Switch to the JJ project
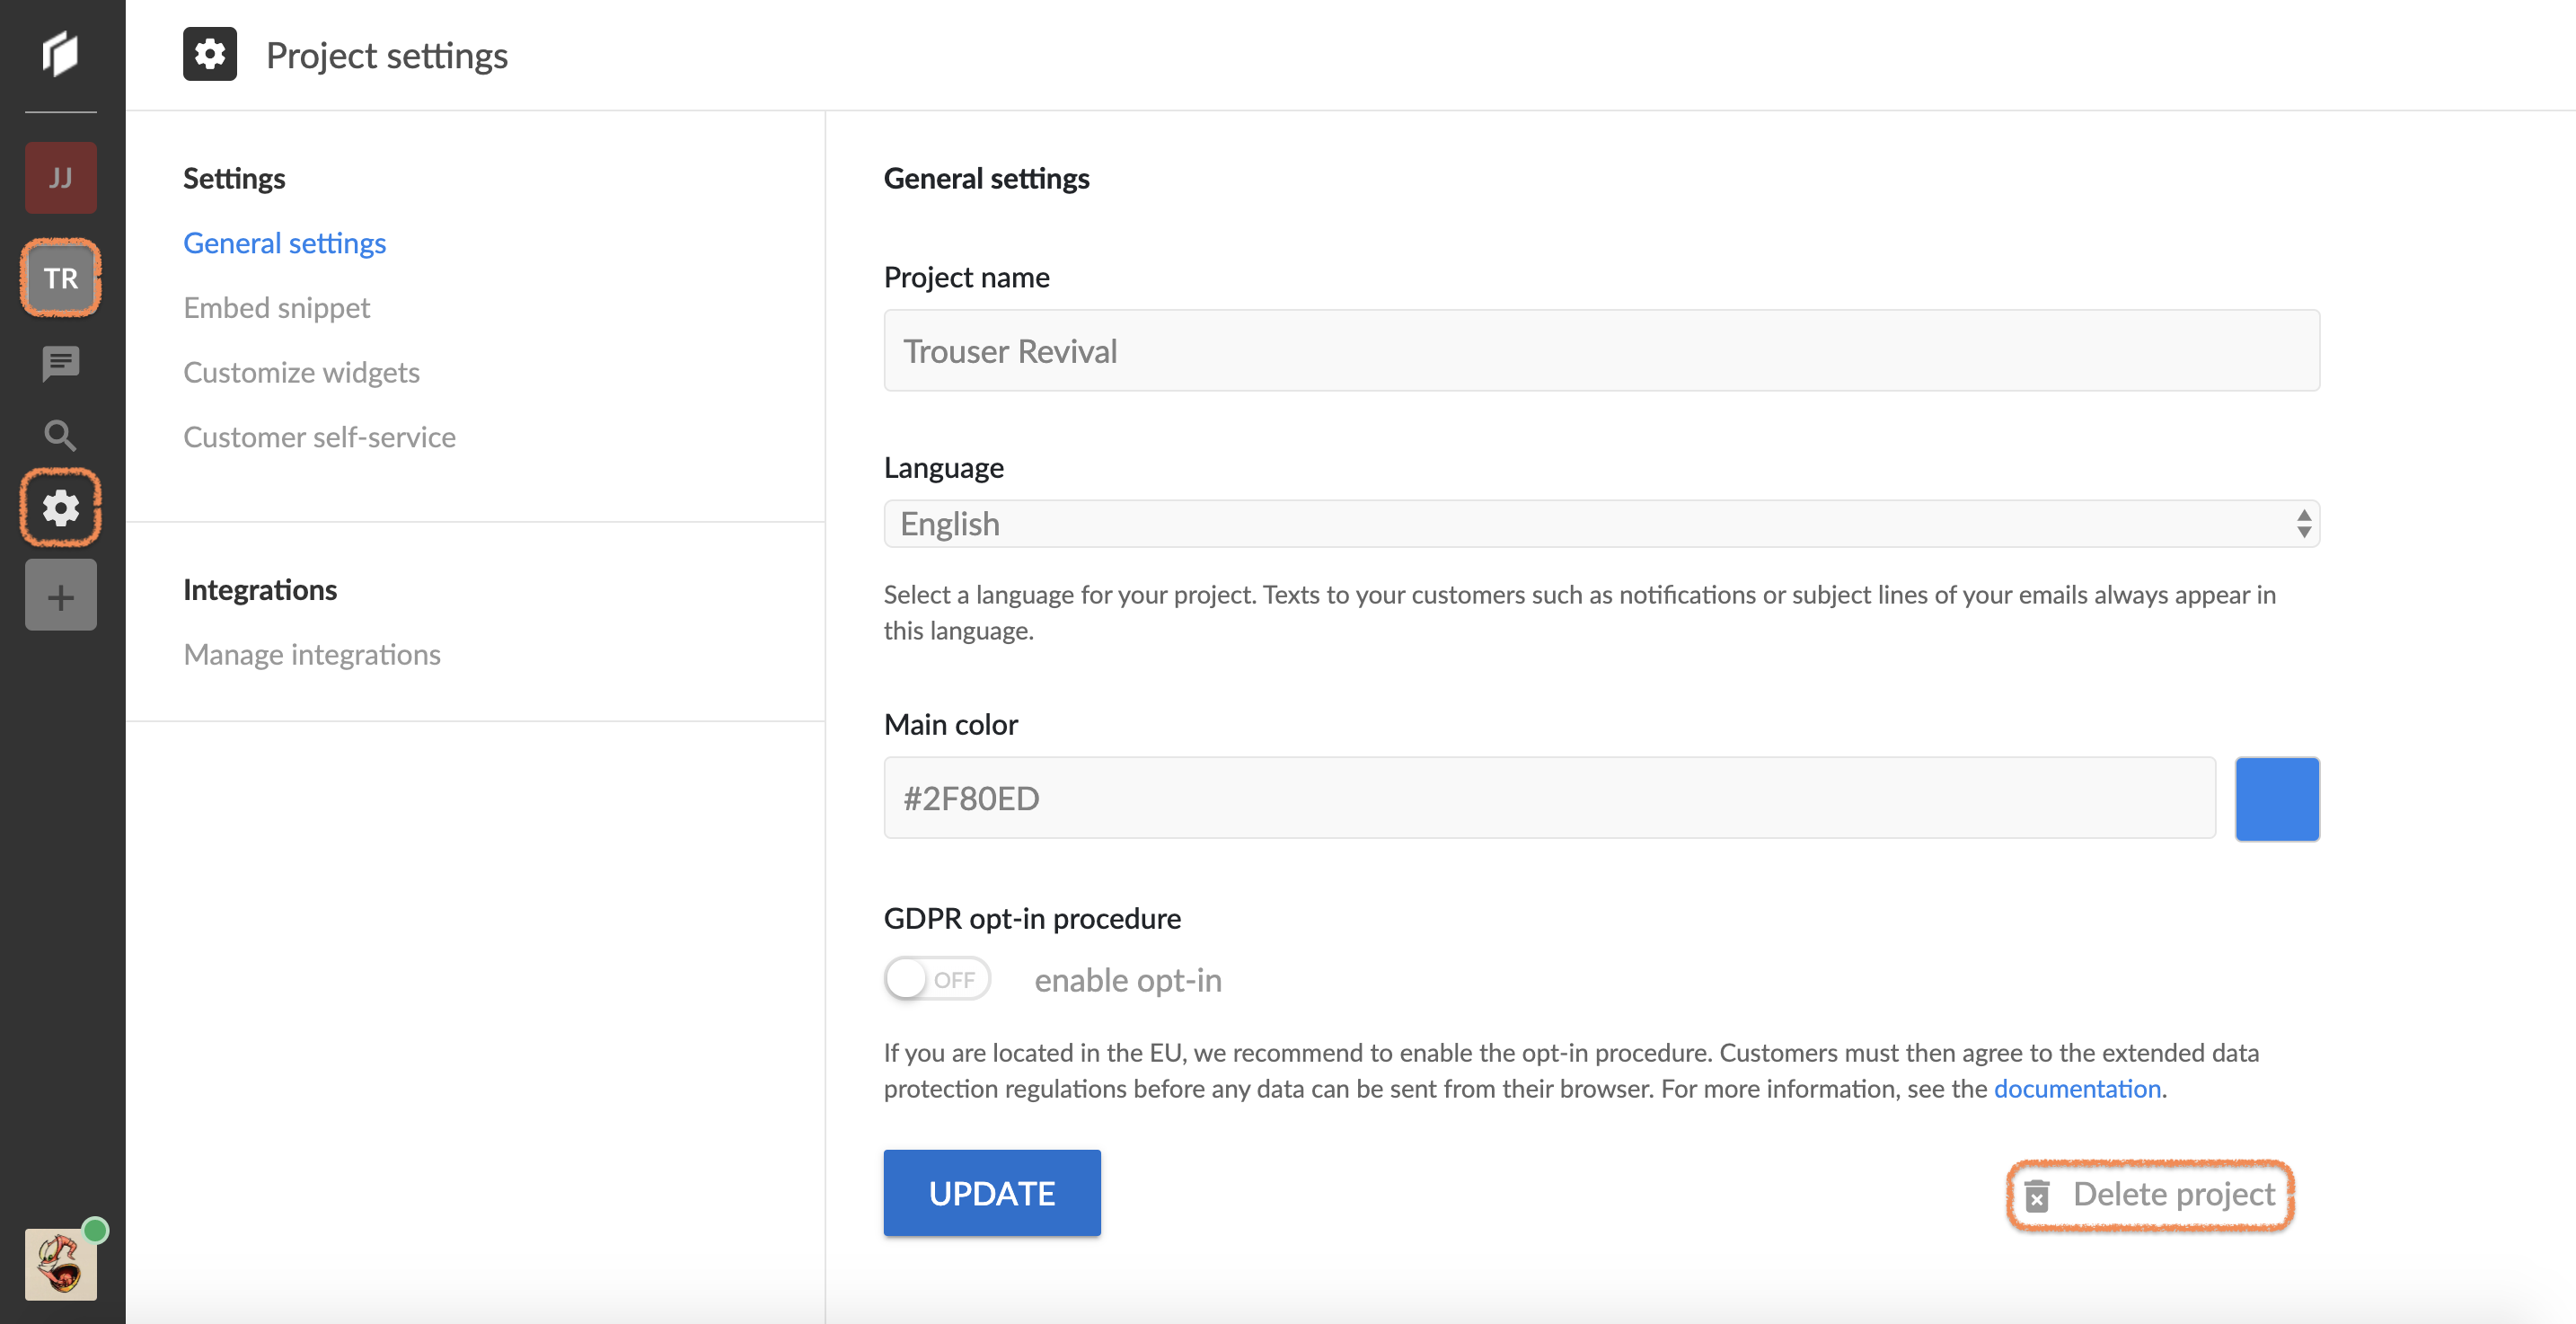This screenshot has width=2576, height=1324. [x=61, y=178]
